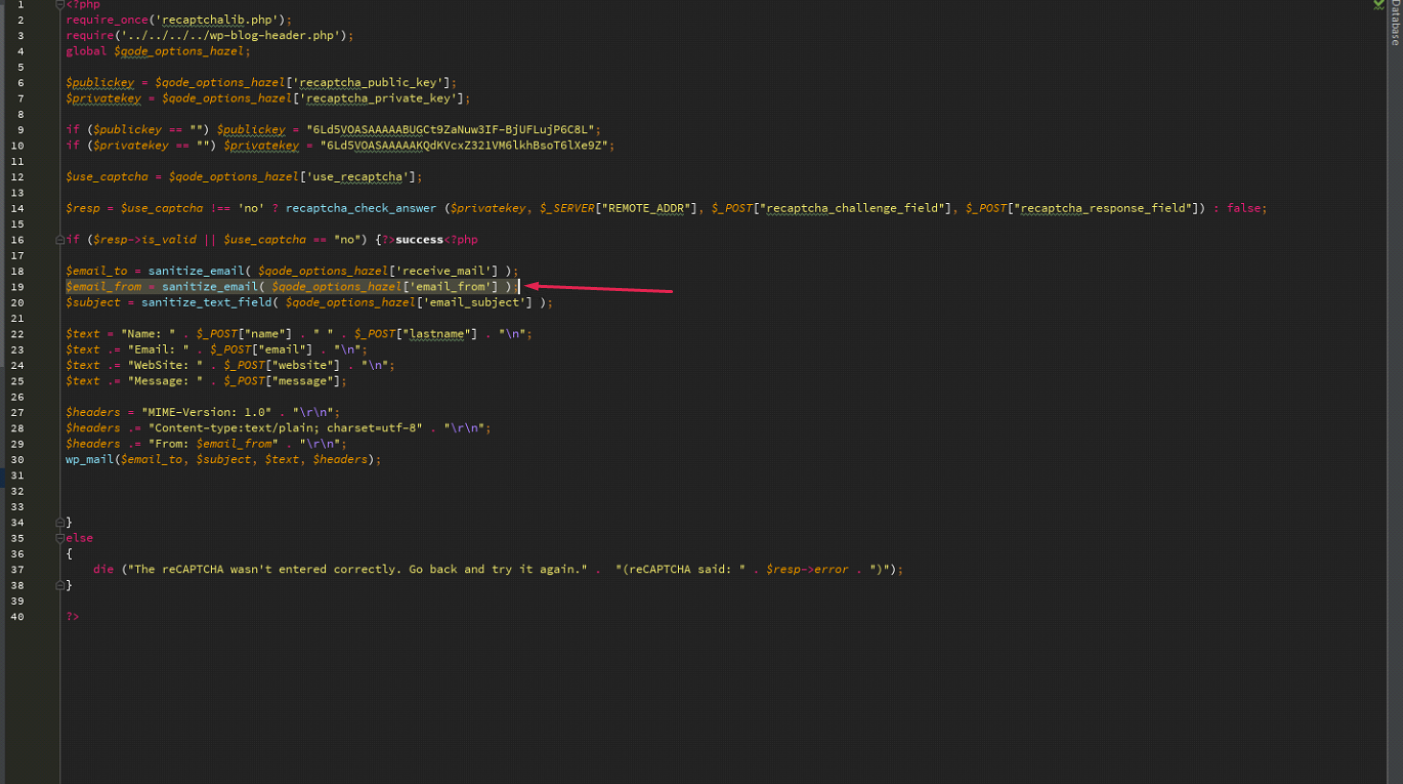Click the green inspection checkmark icon

1378,4
